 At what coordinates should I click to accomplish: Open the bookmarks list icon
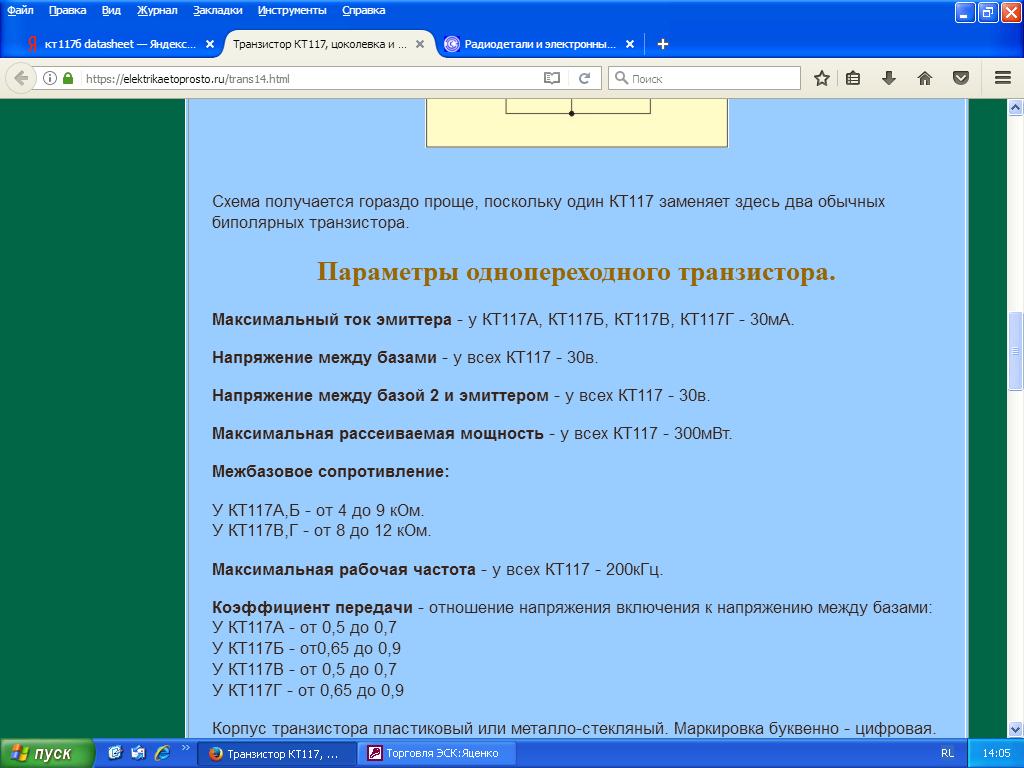[x=853, y=78]
